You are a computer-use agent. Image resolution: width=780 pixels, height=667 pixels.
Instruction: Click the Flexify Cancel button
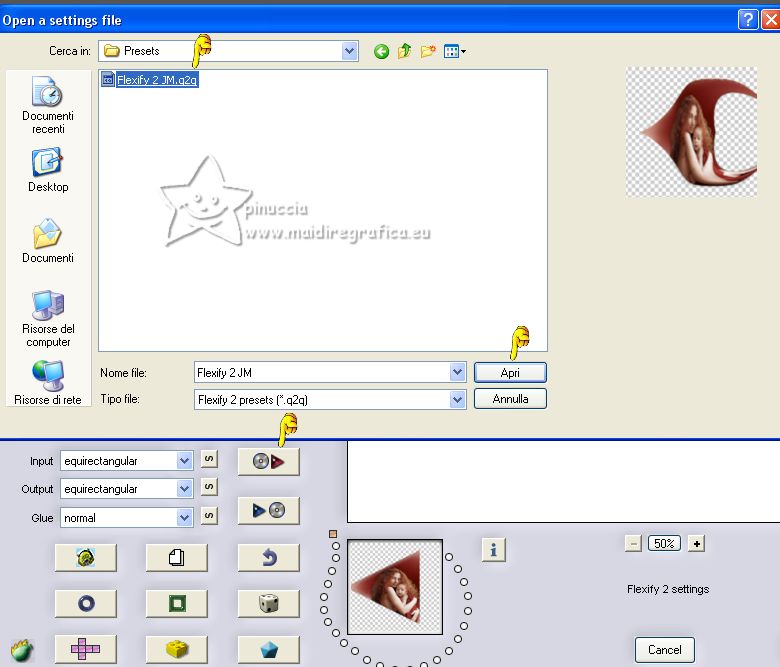(x=665, y=650)
